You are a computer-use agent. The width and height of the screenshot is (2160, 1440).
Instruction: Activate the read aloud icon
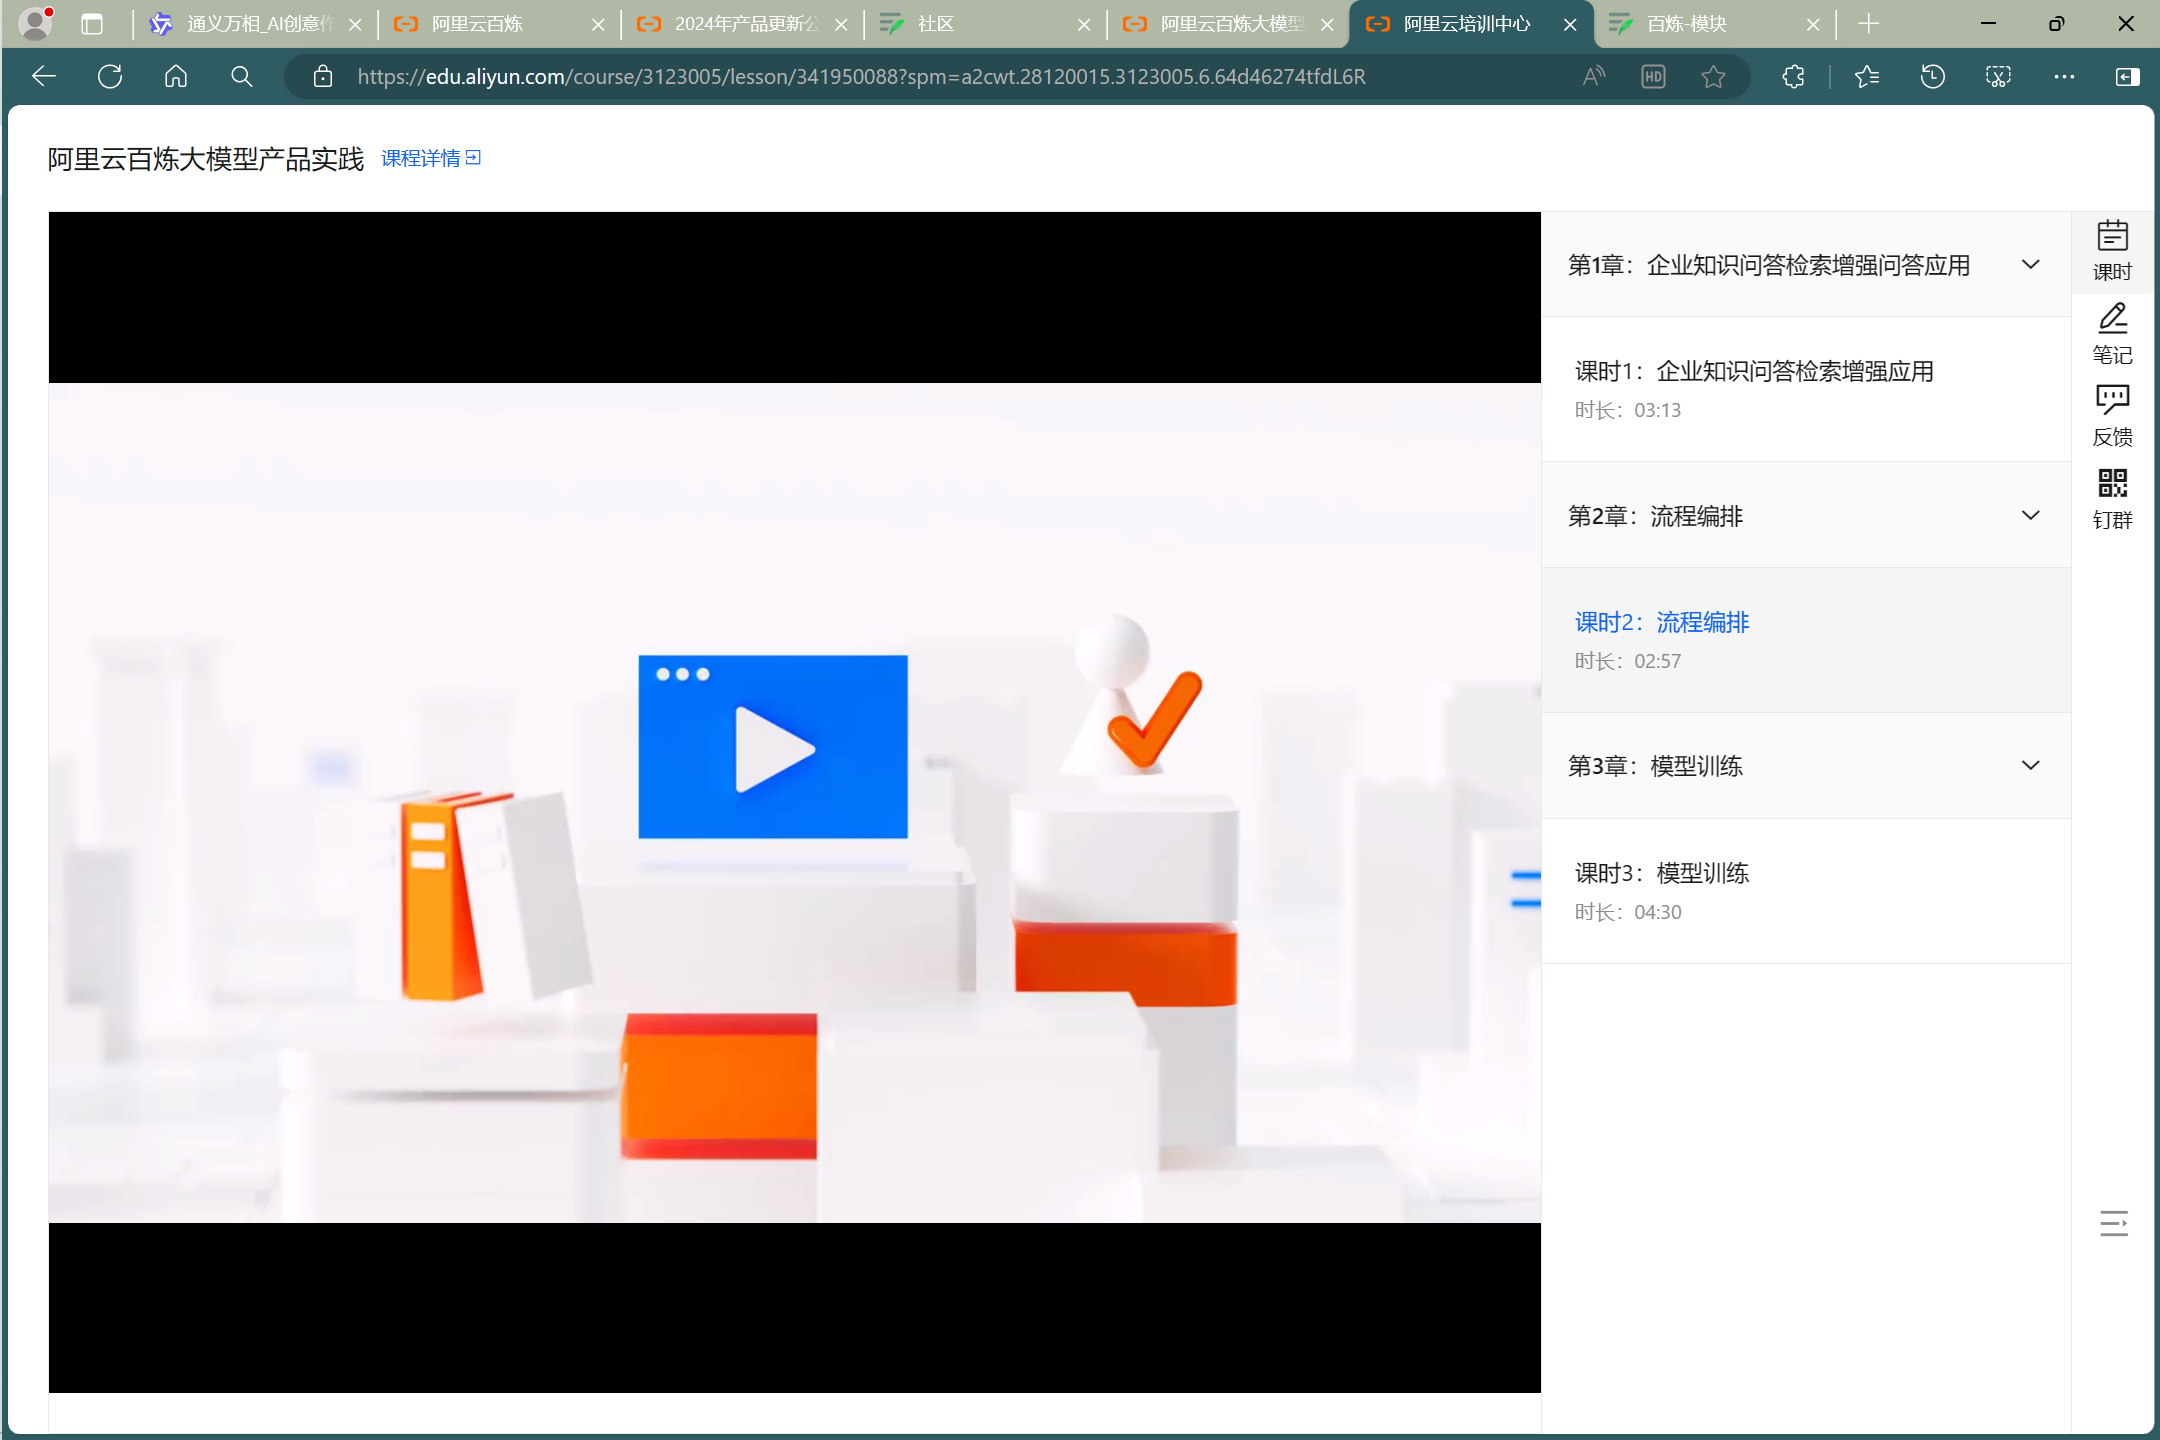click(1594, 76)
